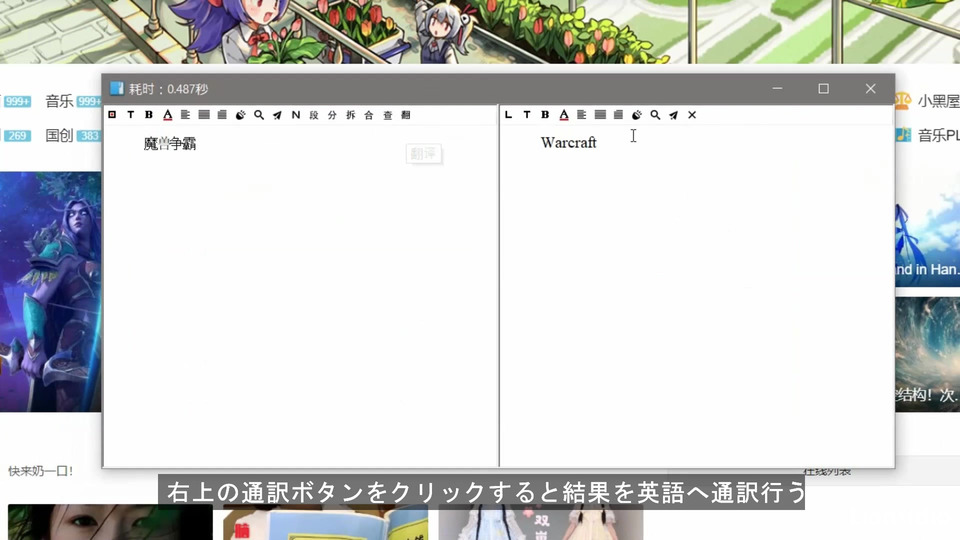Screen dimensions: 960x540
Task: Click the T font icon in left pane
Action: tap(130, 114)
